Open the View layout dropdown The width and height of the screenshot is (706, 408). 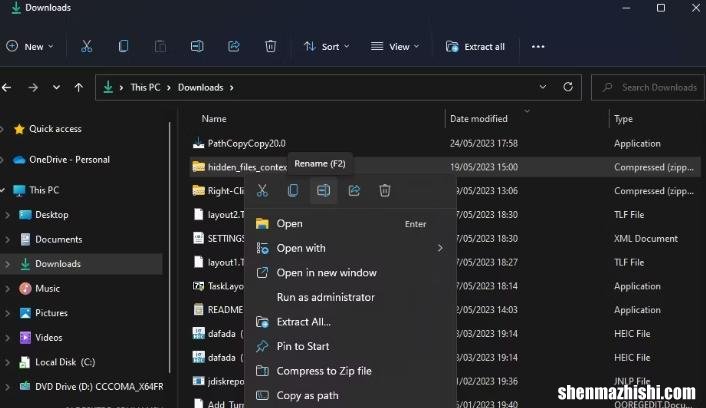pyautogui.click(x=395, y=46)
